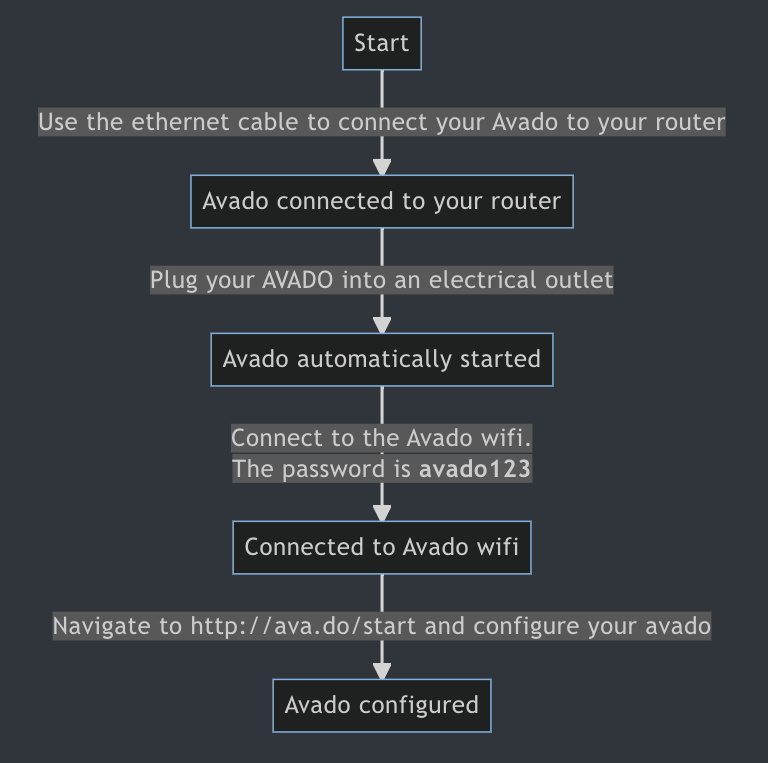Select the "Avado connected to your router" node
Image resolution: width=768 pixels, height=763 pixels.
click(381, 201)
